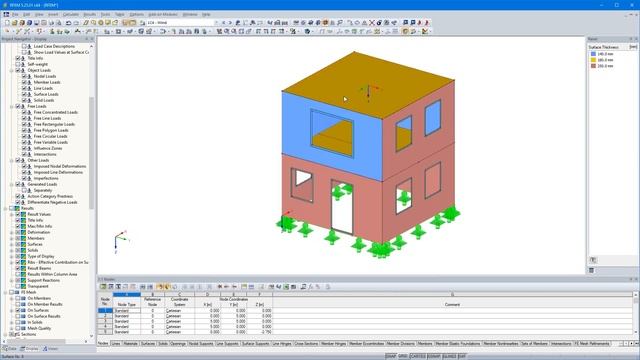Go to next load case arrow
640x360 pixels.
tap(230, 23)
